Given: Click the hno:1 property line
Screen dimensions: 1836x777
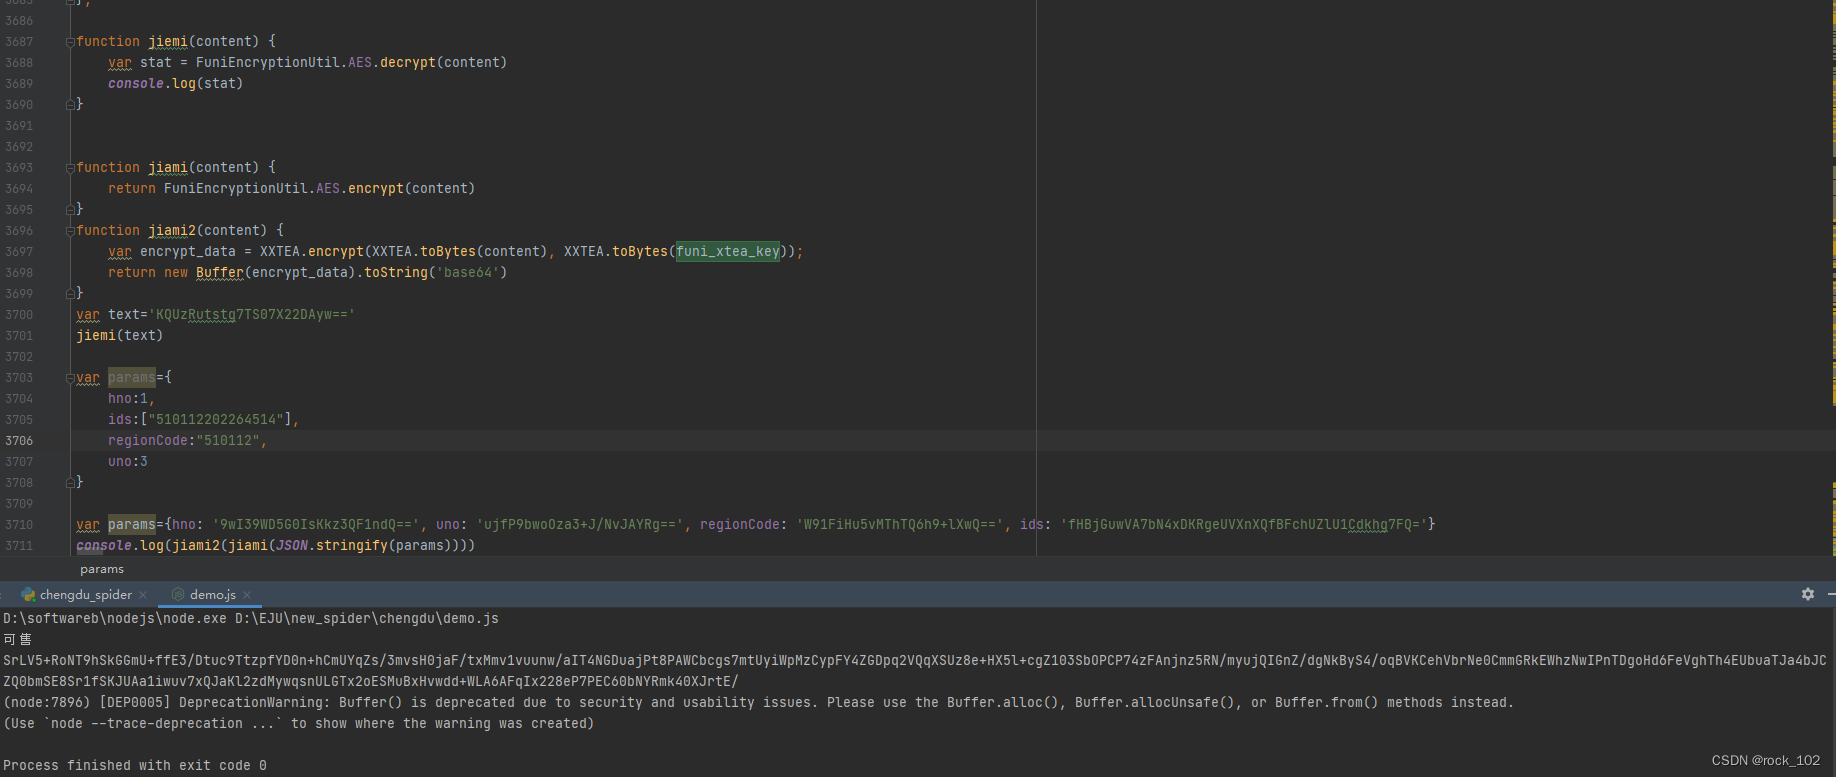Looking at the screenshot, I should pos(131,399).
